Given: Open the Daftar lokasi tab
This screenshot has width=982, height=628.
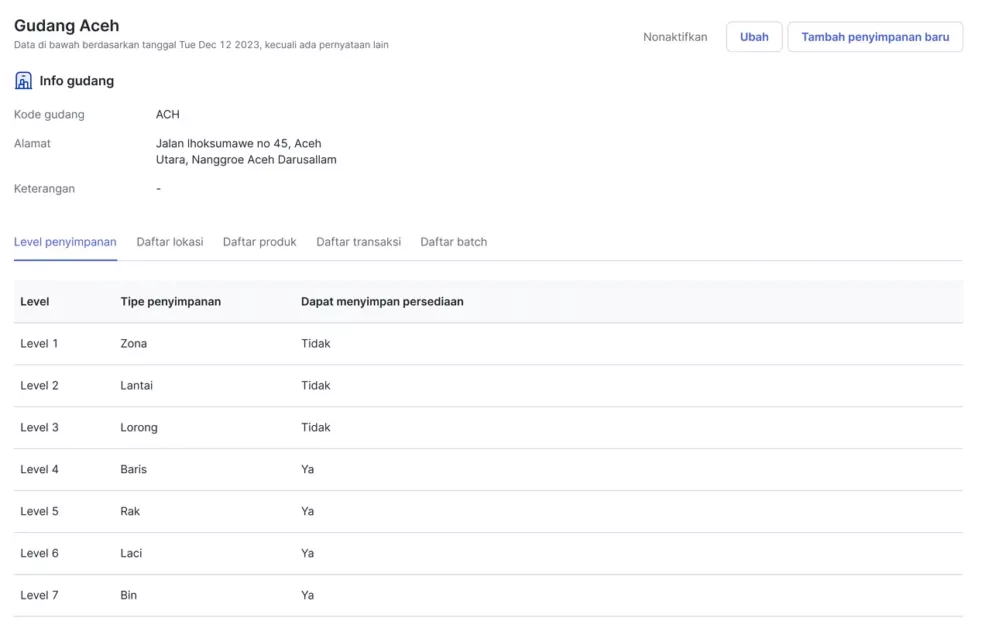Looking at the screenshot, I should (x=170, y=242).
